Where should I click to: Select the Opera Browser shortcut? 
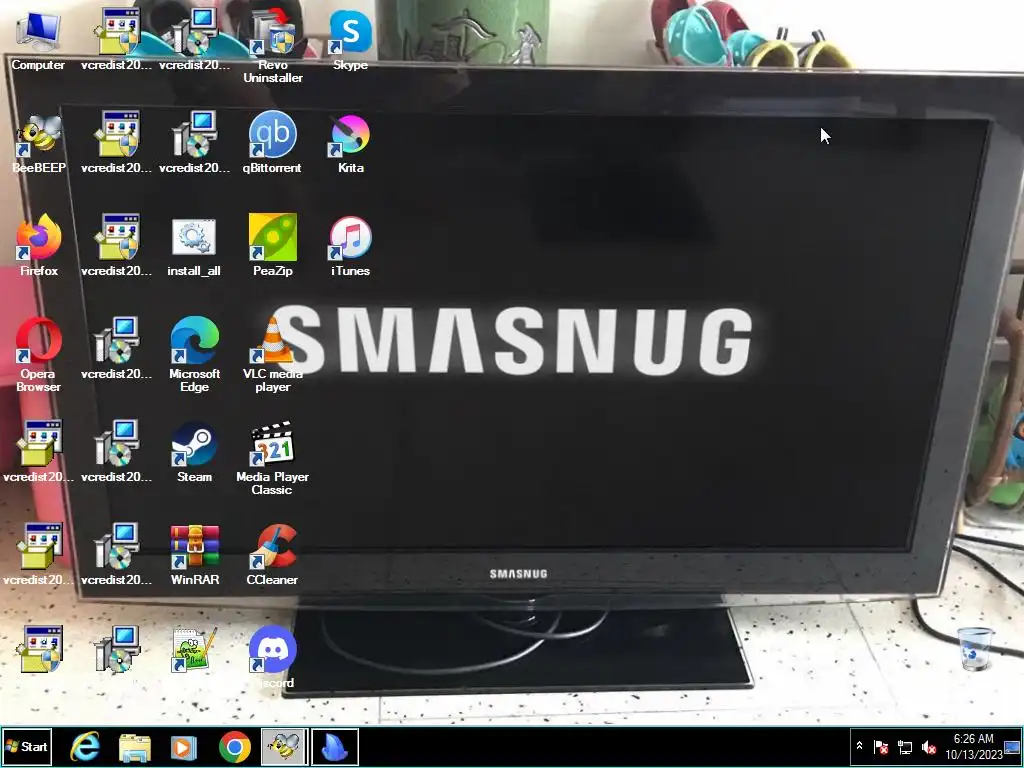(x=39, y=356)
